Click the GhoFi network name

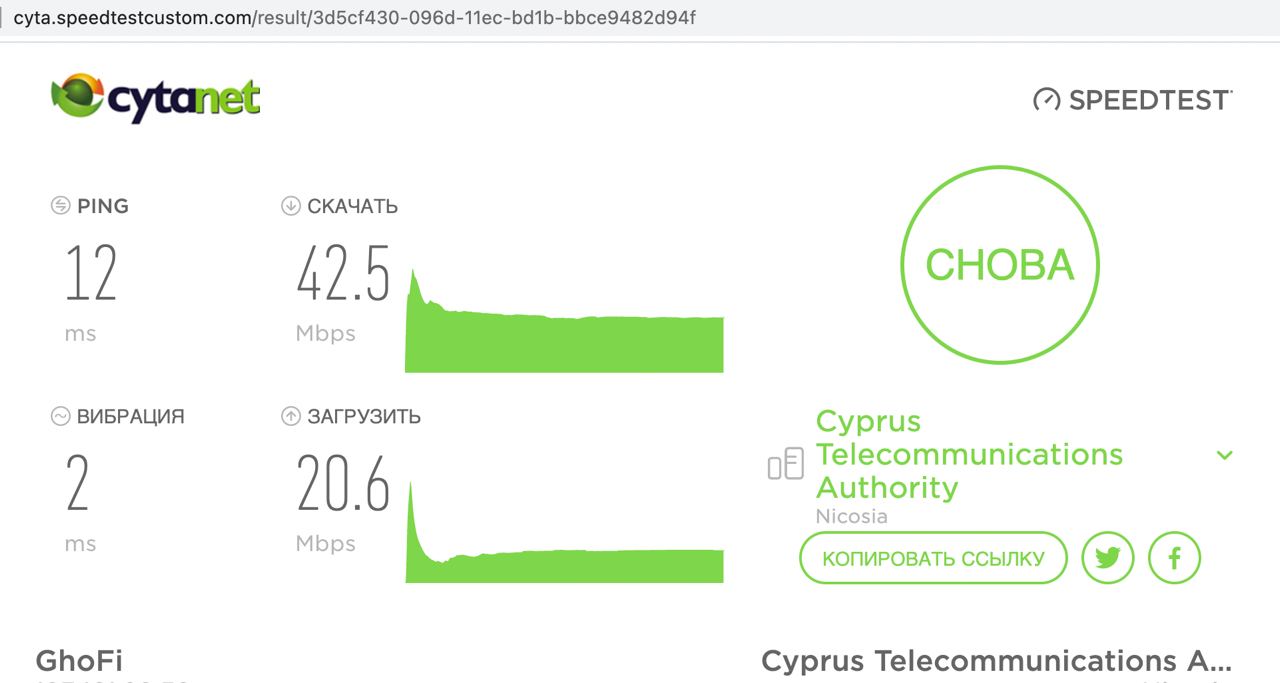(79, 660)
